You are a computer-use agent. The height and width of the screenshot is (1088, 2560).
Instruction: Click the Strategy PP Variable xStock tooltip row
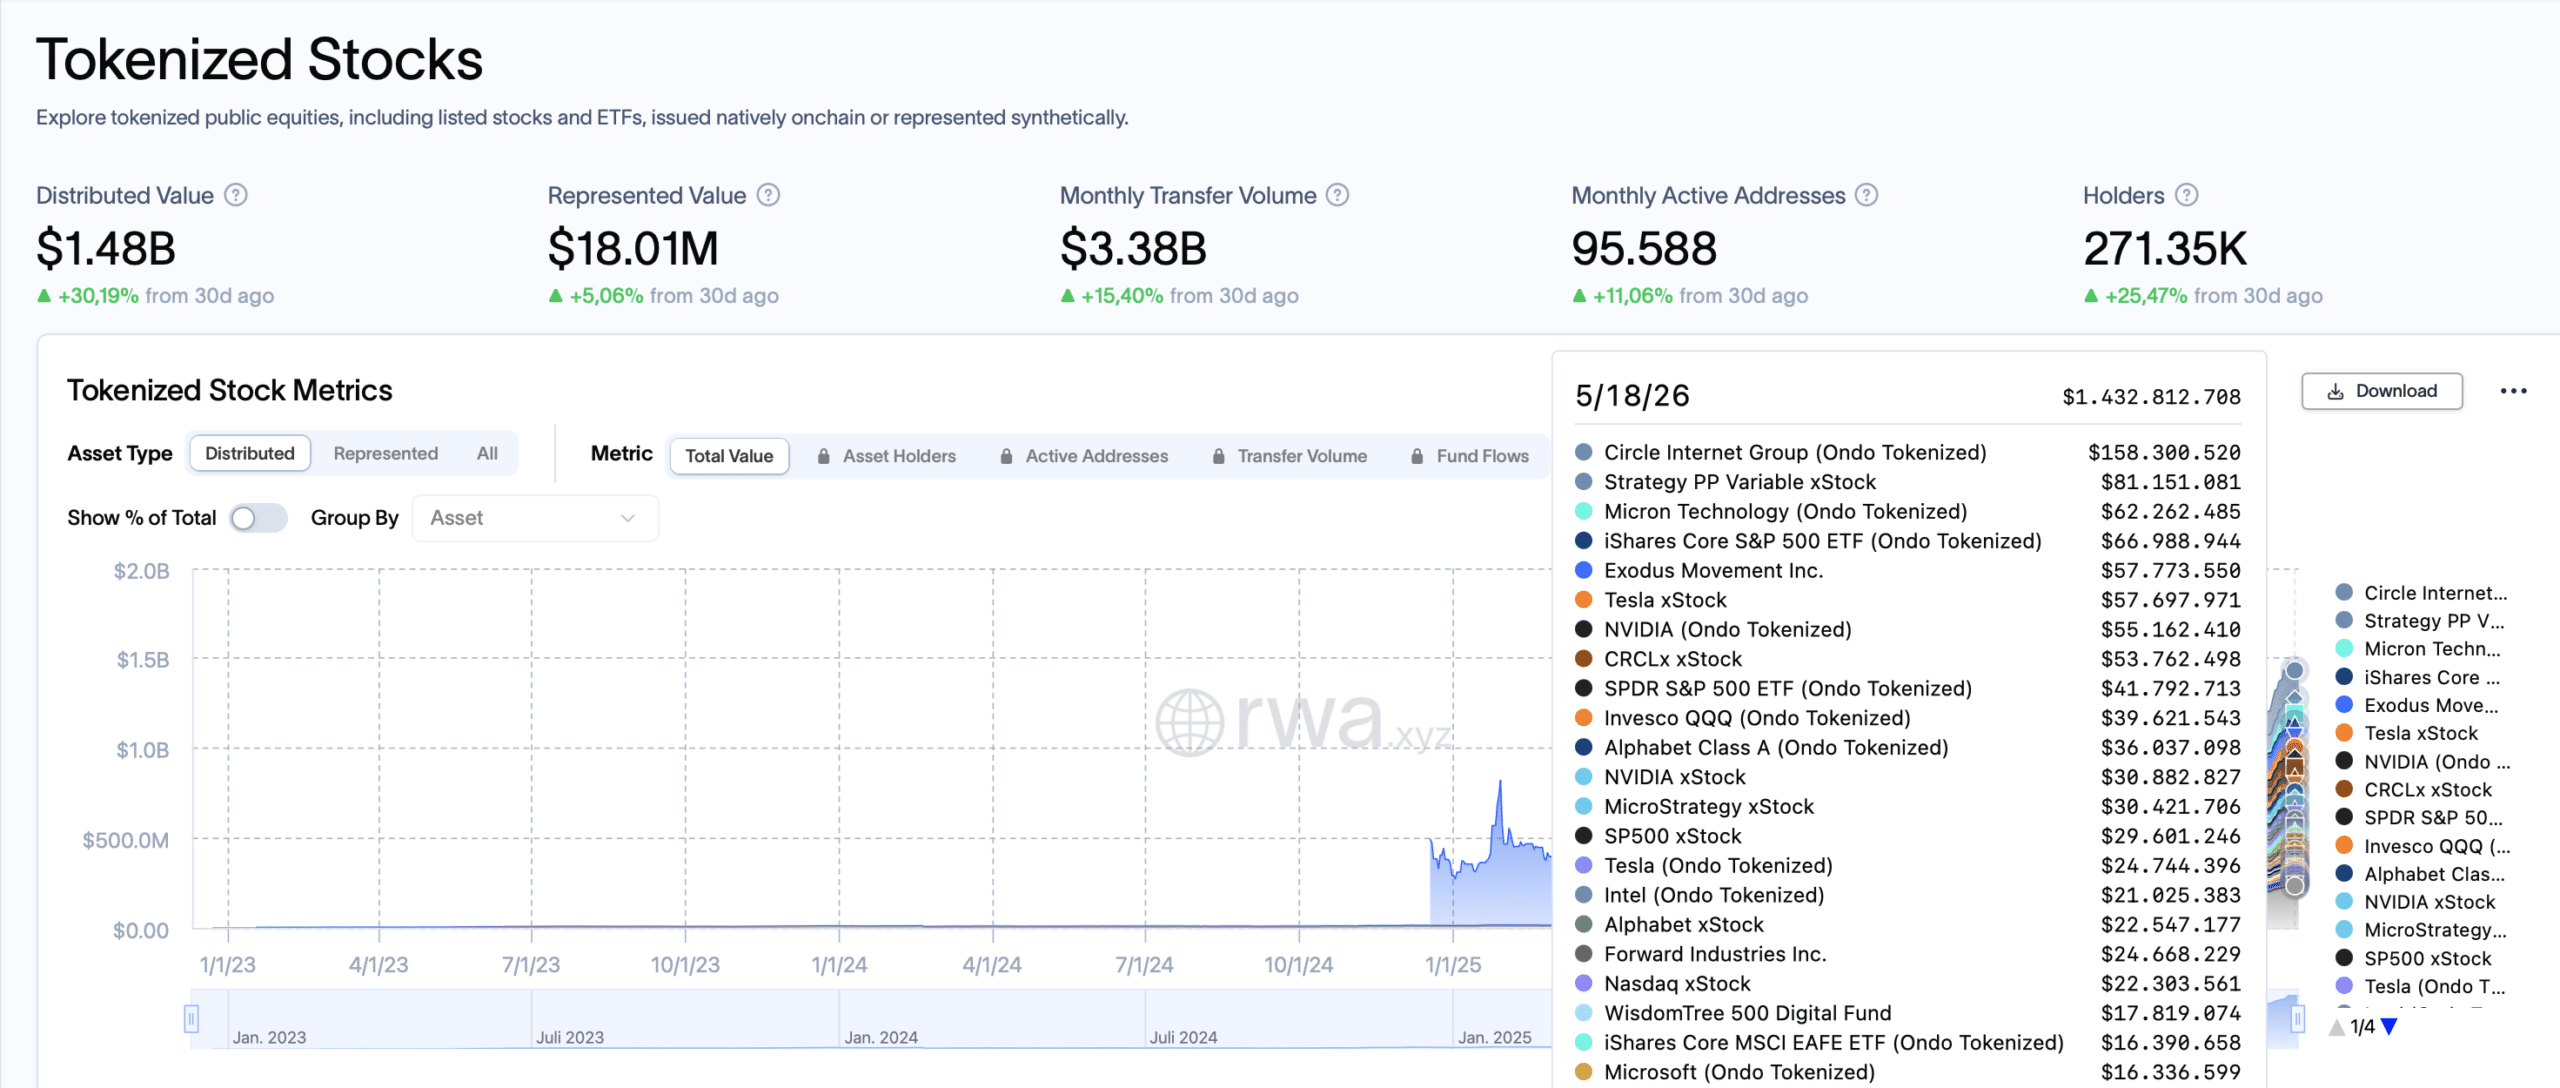[1908, 482]
